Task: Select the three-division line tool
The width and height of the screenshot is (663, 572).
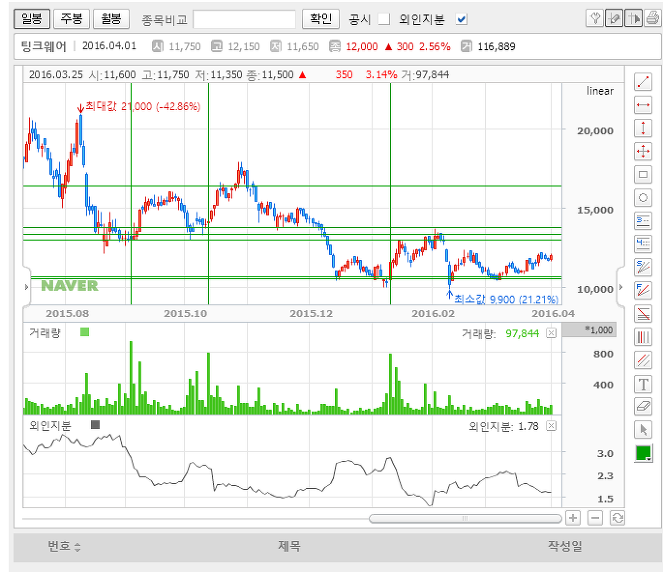Action: 643,221
